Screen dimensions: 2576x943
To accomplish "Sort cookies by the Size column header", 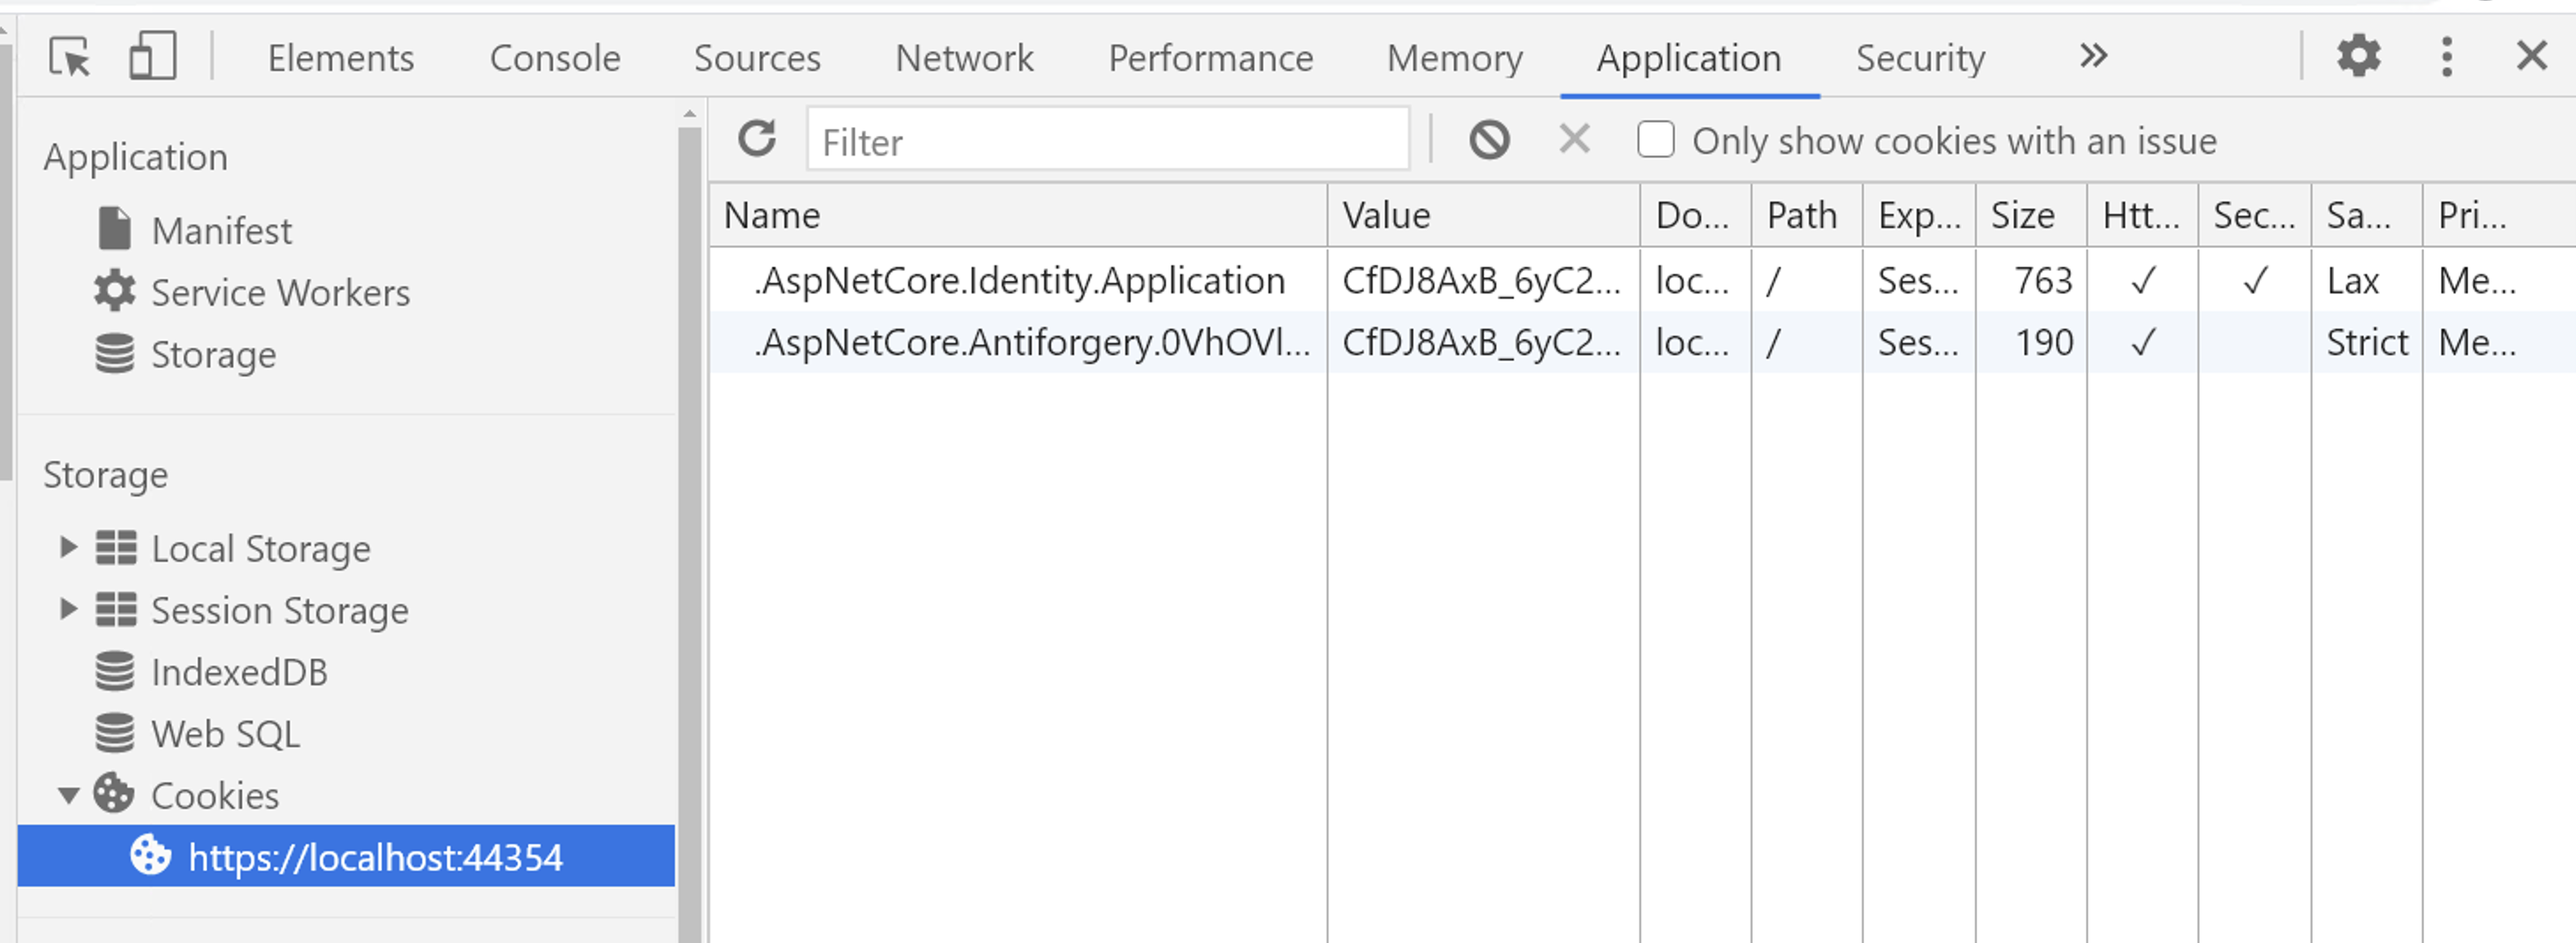I will click(2029, 216).
